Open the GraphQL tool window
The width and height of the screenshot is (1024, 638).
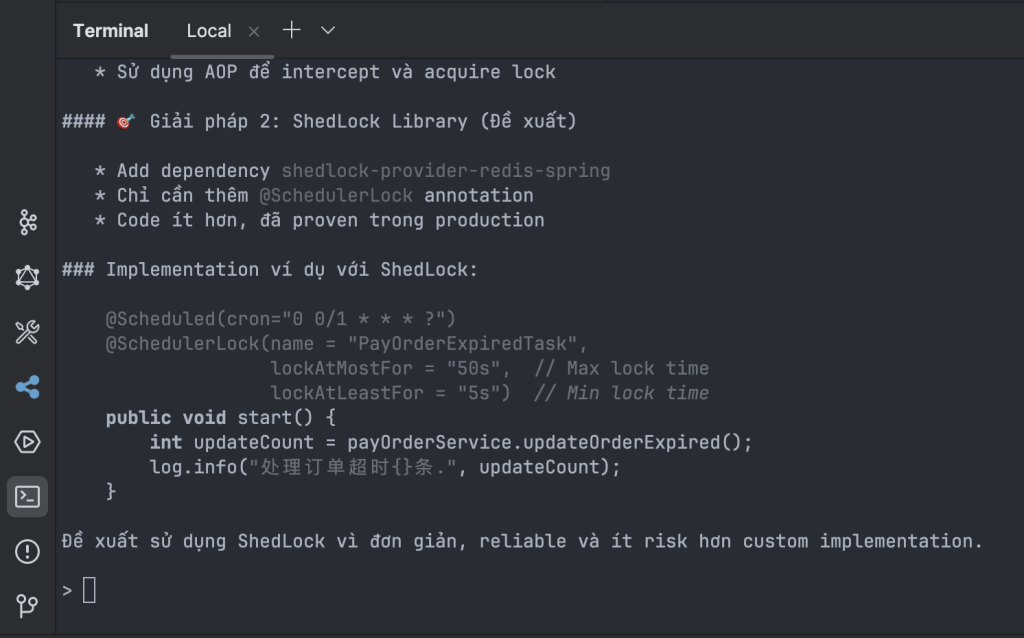point(28,277)
